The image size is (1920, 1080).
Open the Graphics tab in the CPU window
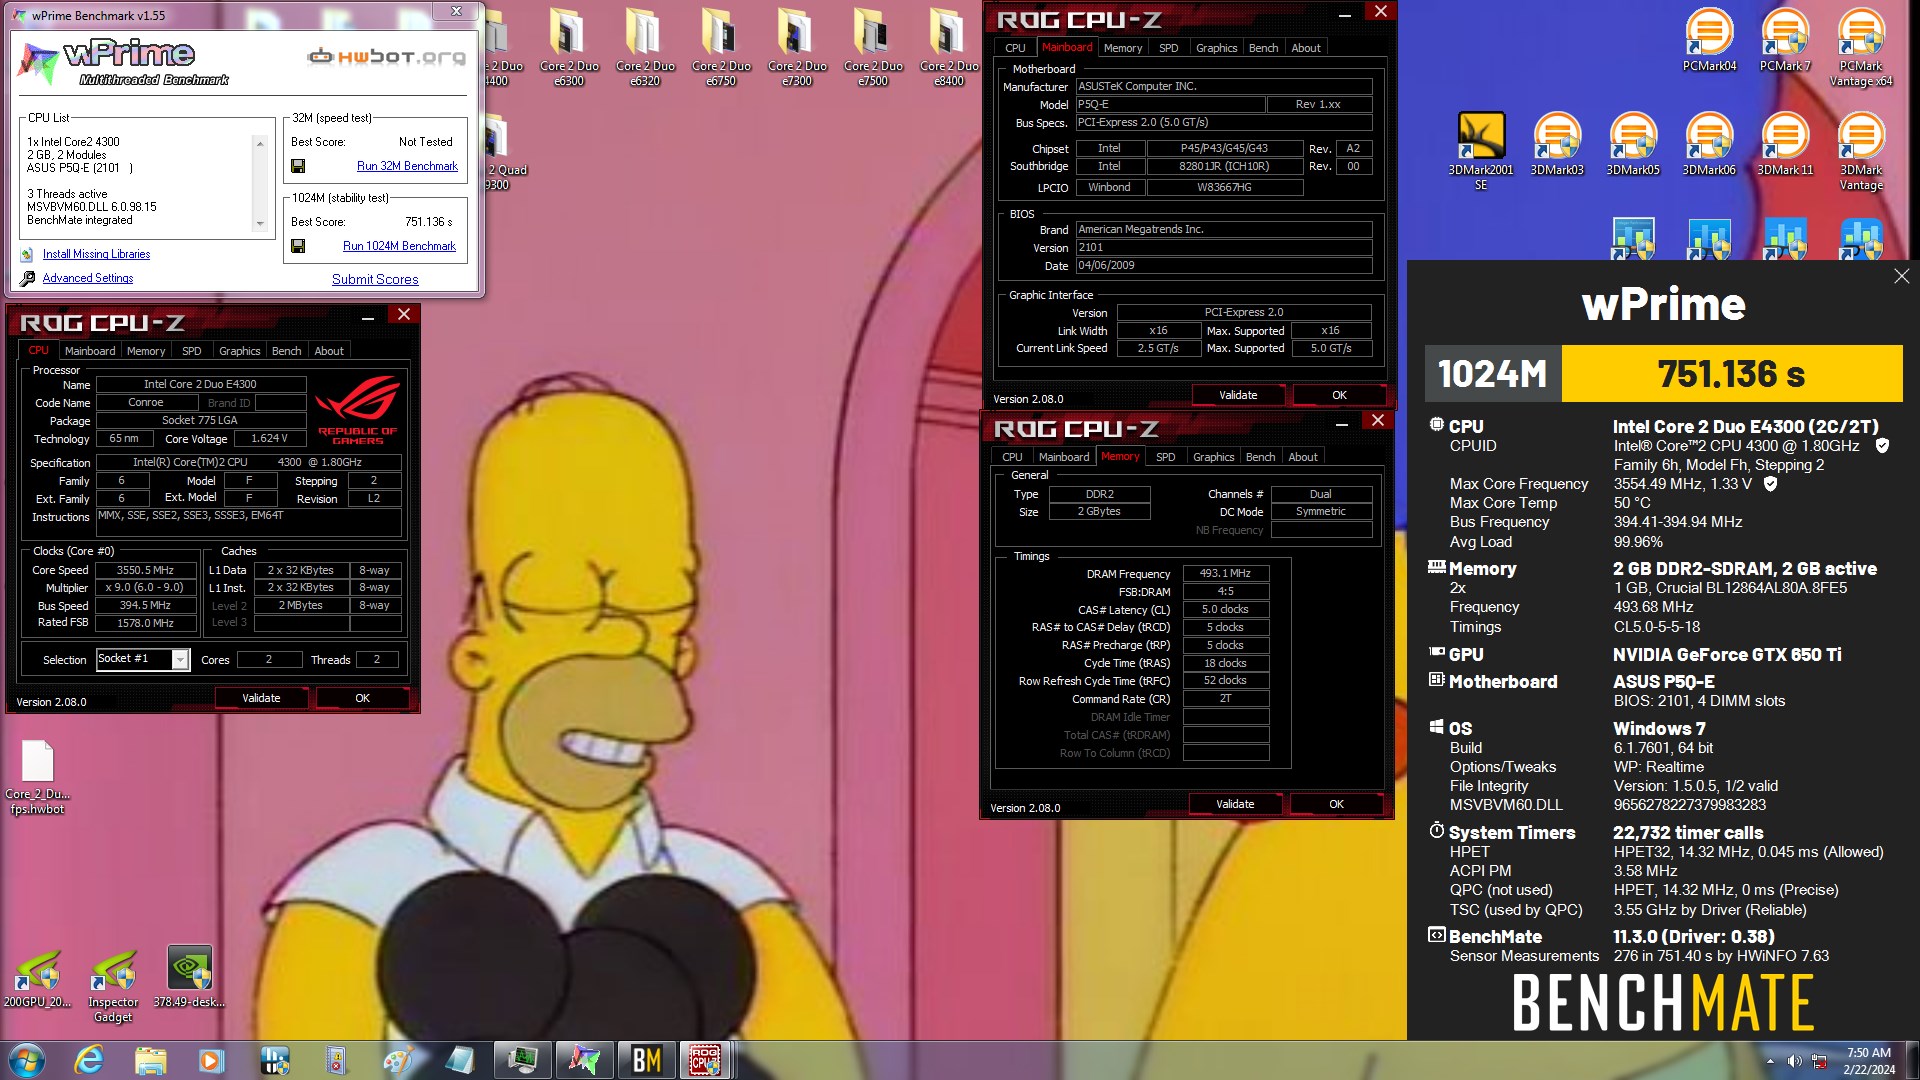(x=240, y=351)
